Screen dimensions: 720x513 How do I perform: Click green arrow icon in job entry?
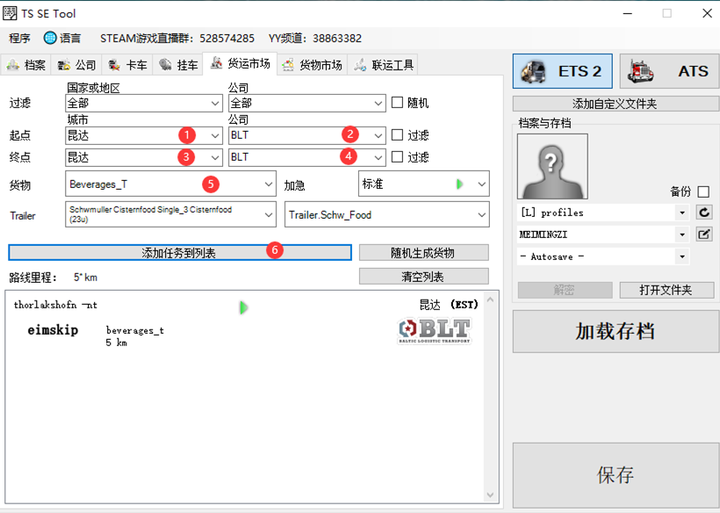[x=243, y=307]
